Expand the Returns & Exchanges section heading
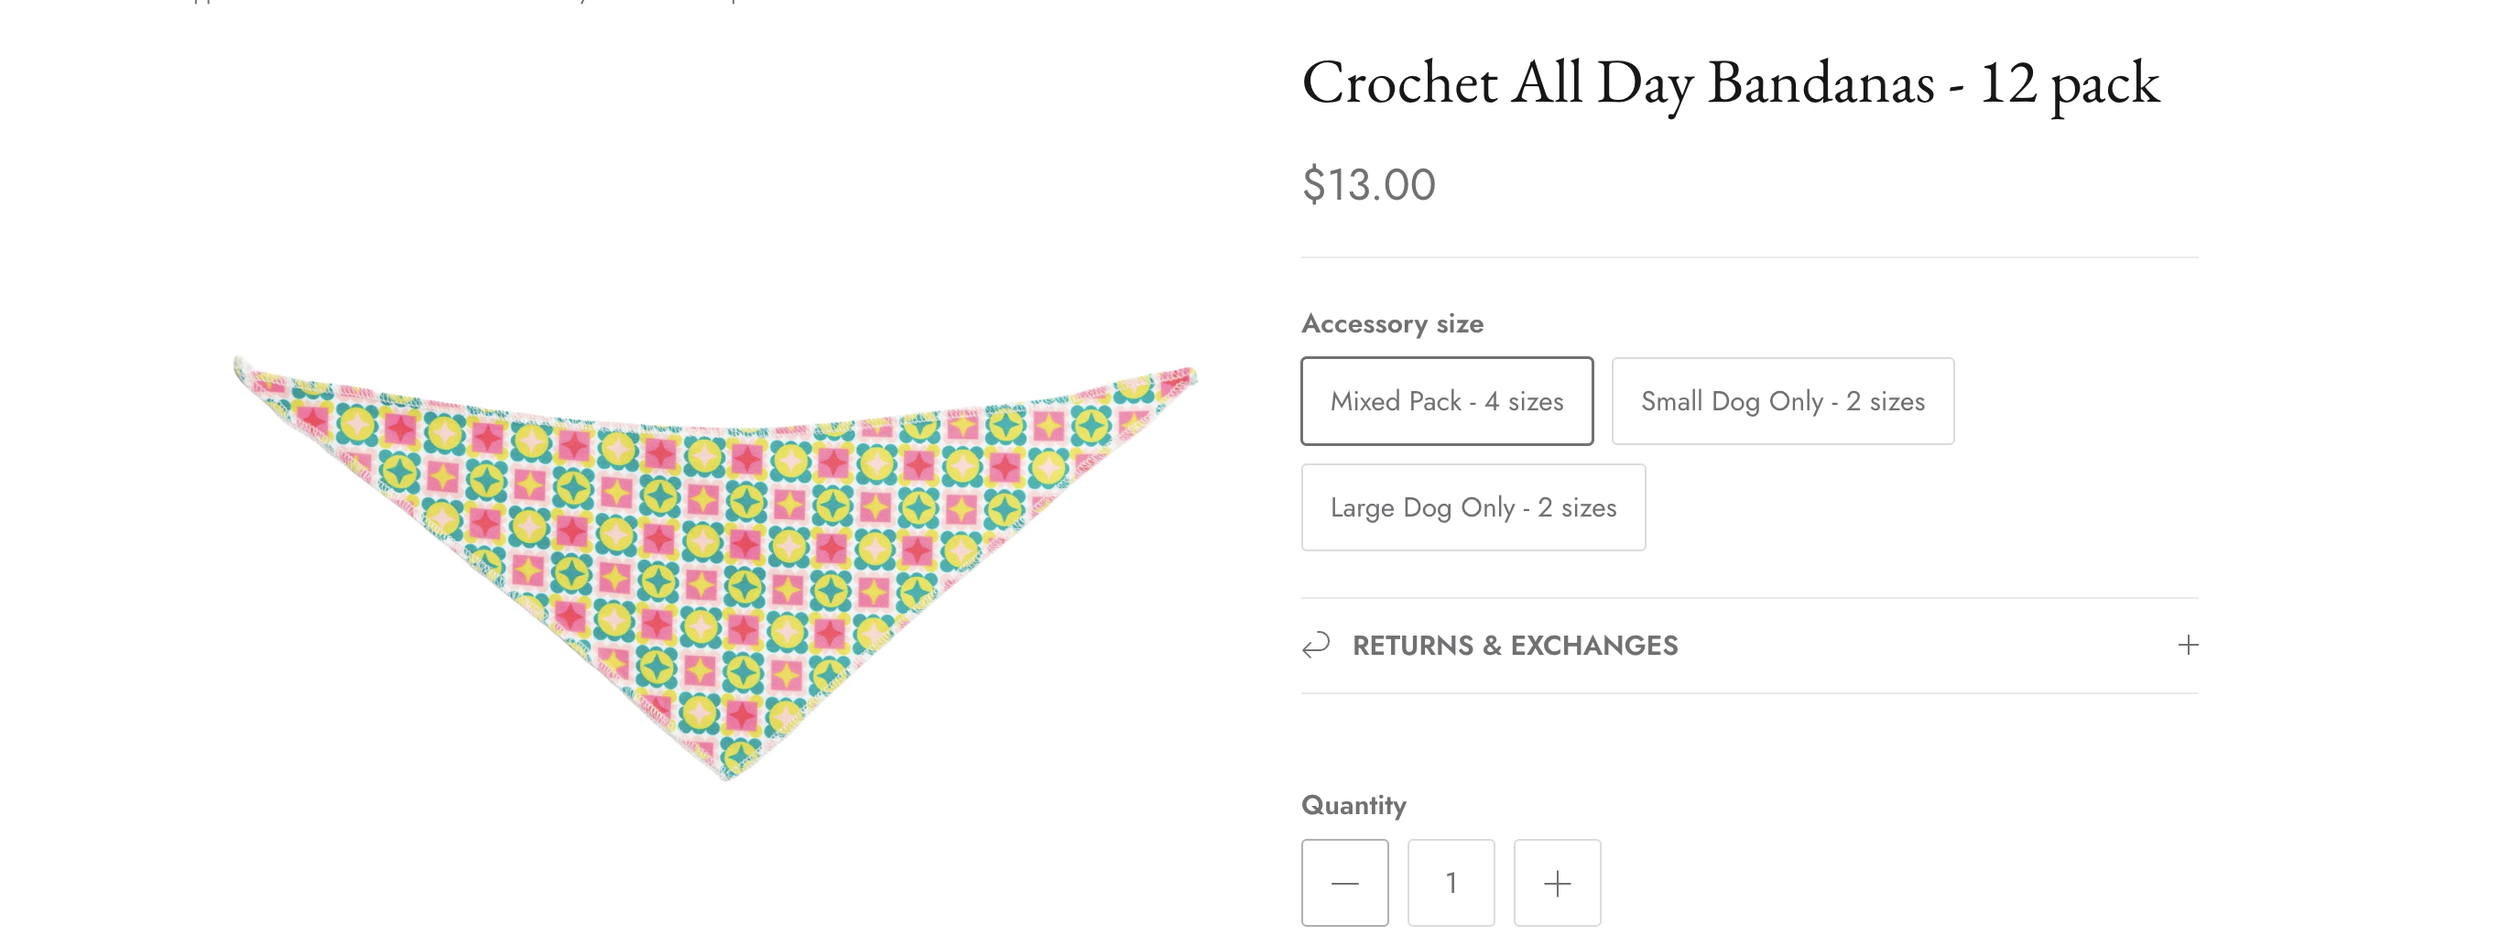 click(x=1514, y=646)
